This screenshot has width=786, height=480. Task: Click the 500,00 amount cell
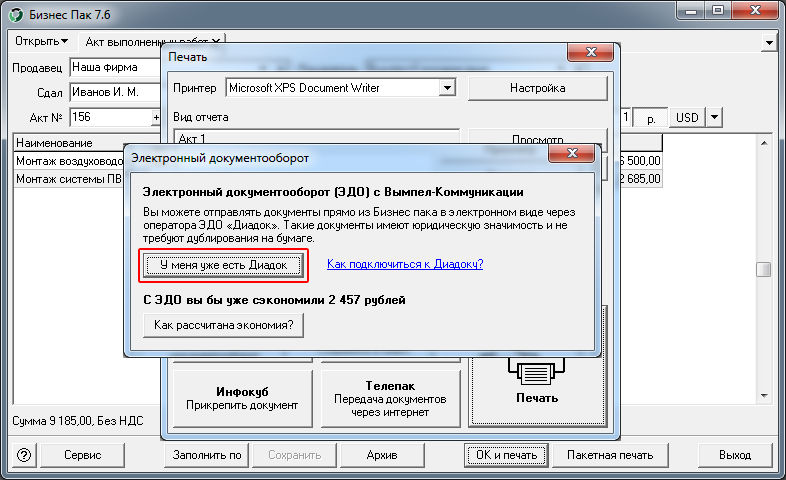641,161
